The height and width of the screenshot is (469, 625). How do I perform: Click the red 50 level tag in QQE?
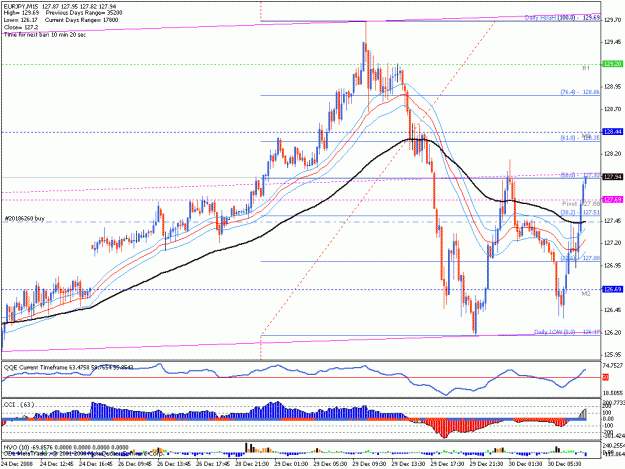tap(605, 377)
